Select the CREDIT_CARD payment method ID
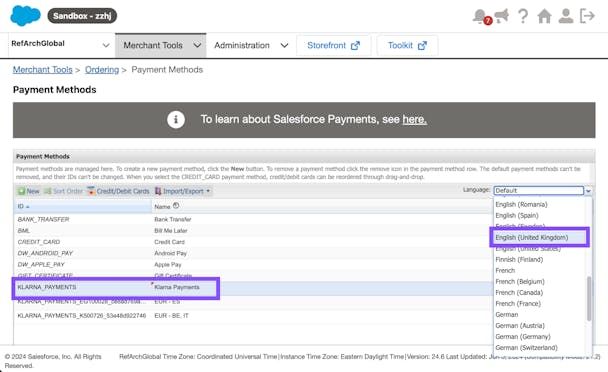This screenshot has width=608, height=372. click(x=39, y=242)
